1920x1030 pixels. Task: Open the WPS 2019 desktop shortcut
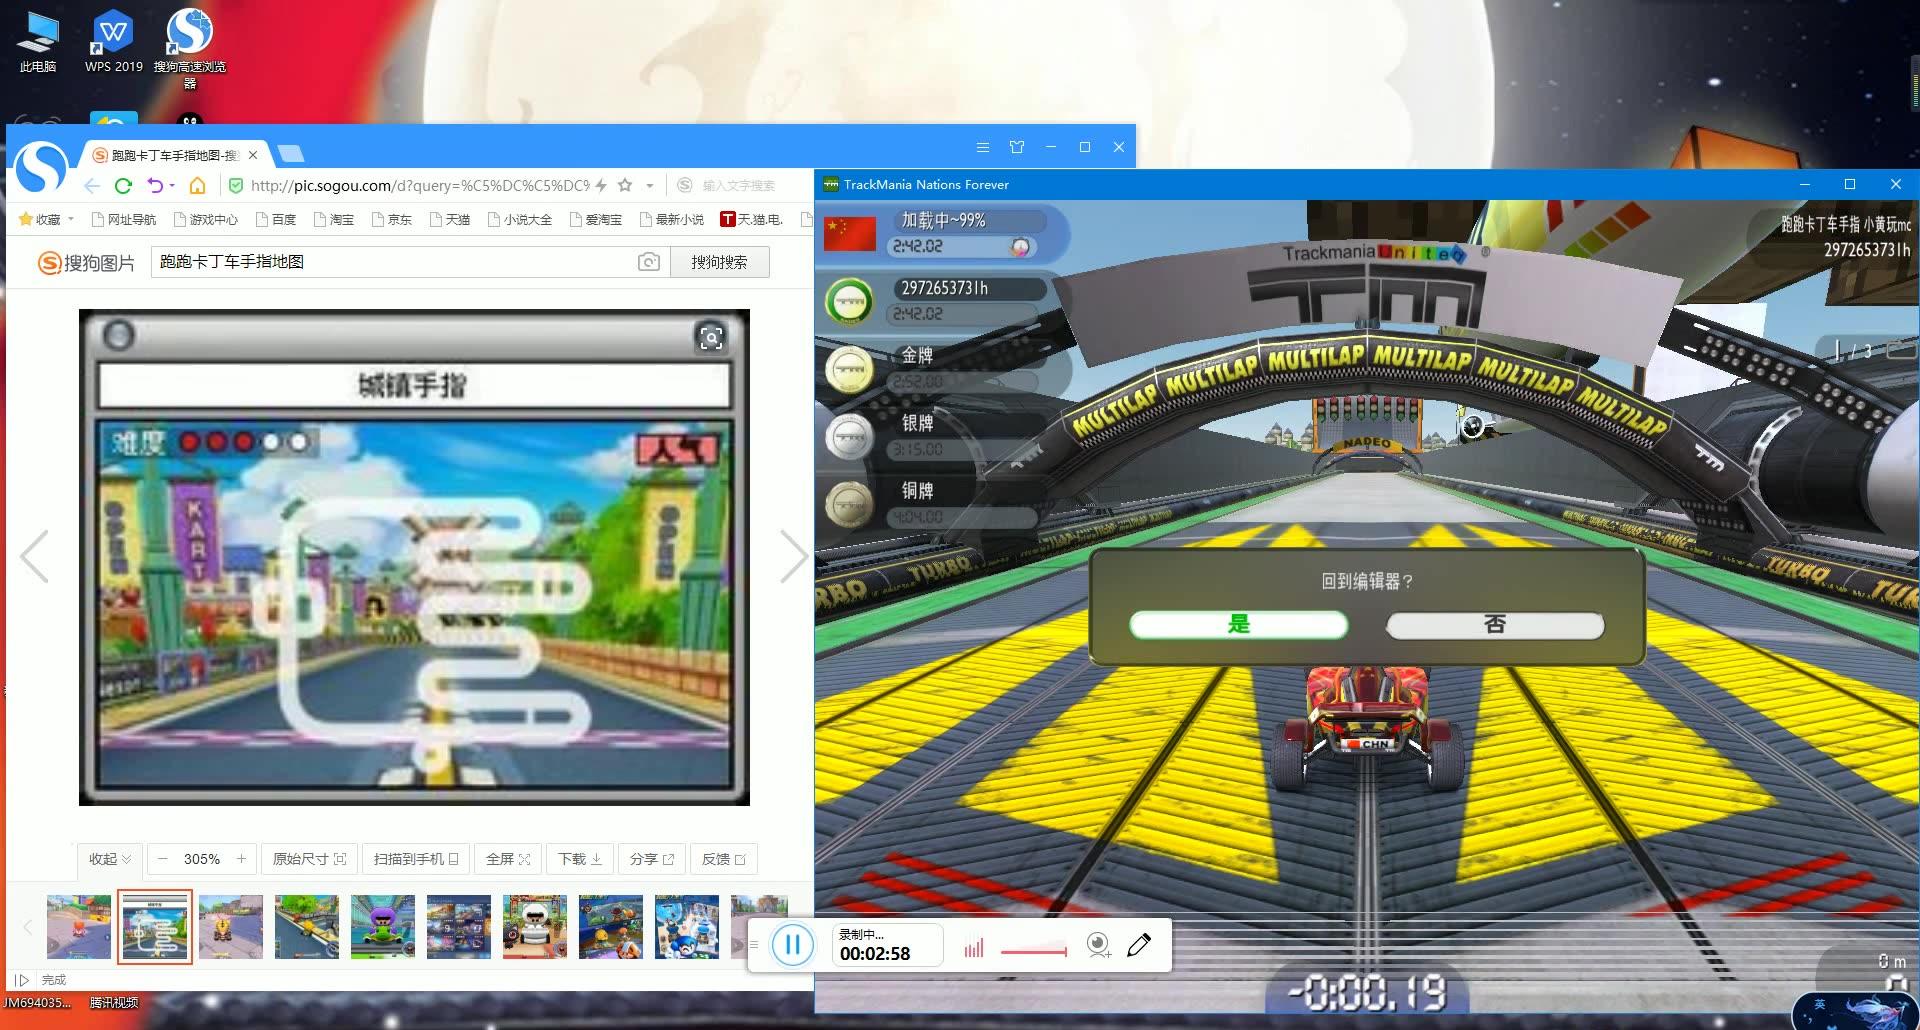click(x=114, y=42)
